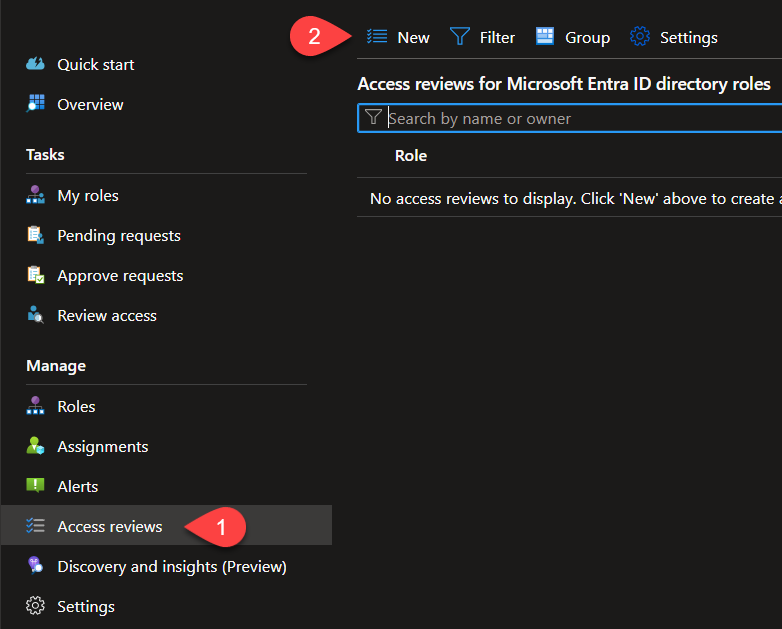782x629 pixels.
Task: Click the Approve requests checkmark icon
Action: pos(35,275)
